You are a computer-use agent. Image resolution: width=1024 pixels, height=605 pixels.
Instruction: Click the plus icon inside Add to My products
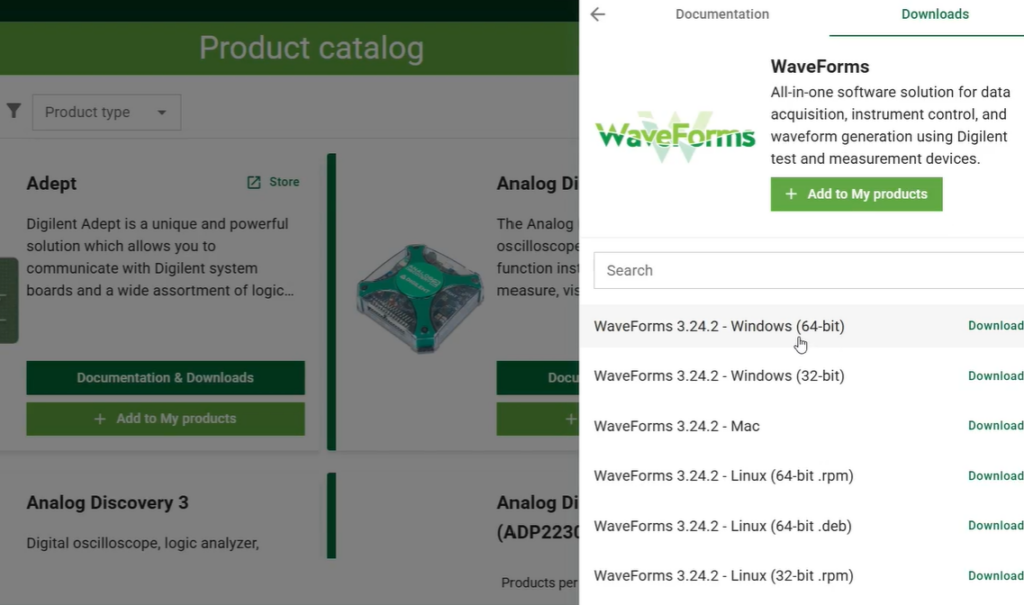pyautogui.click(x=790, y=194)
